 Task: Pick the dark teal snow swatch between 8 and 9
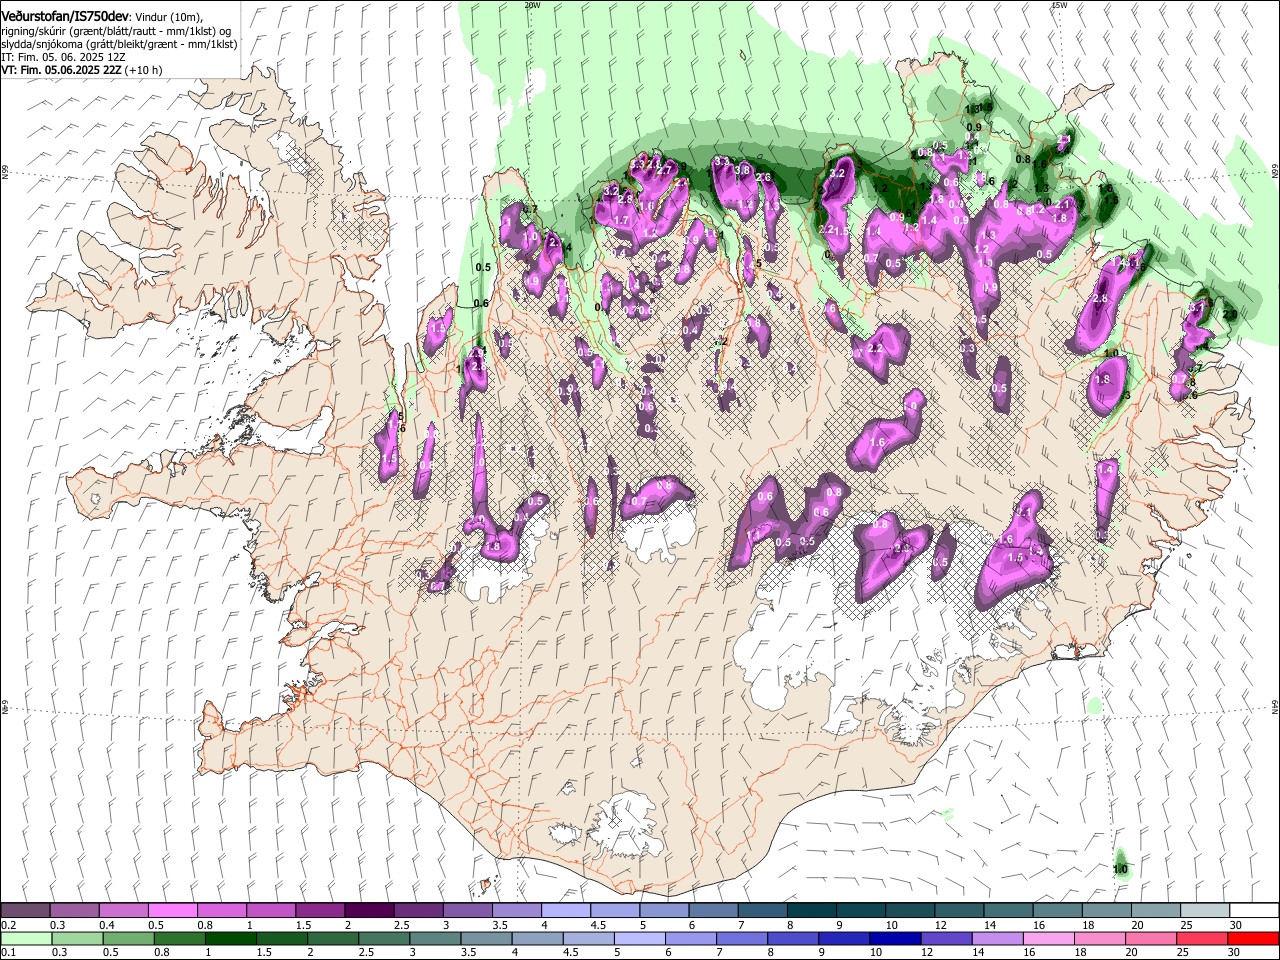(x=811, y=911)
